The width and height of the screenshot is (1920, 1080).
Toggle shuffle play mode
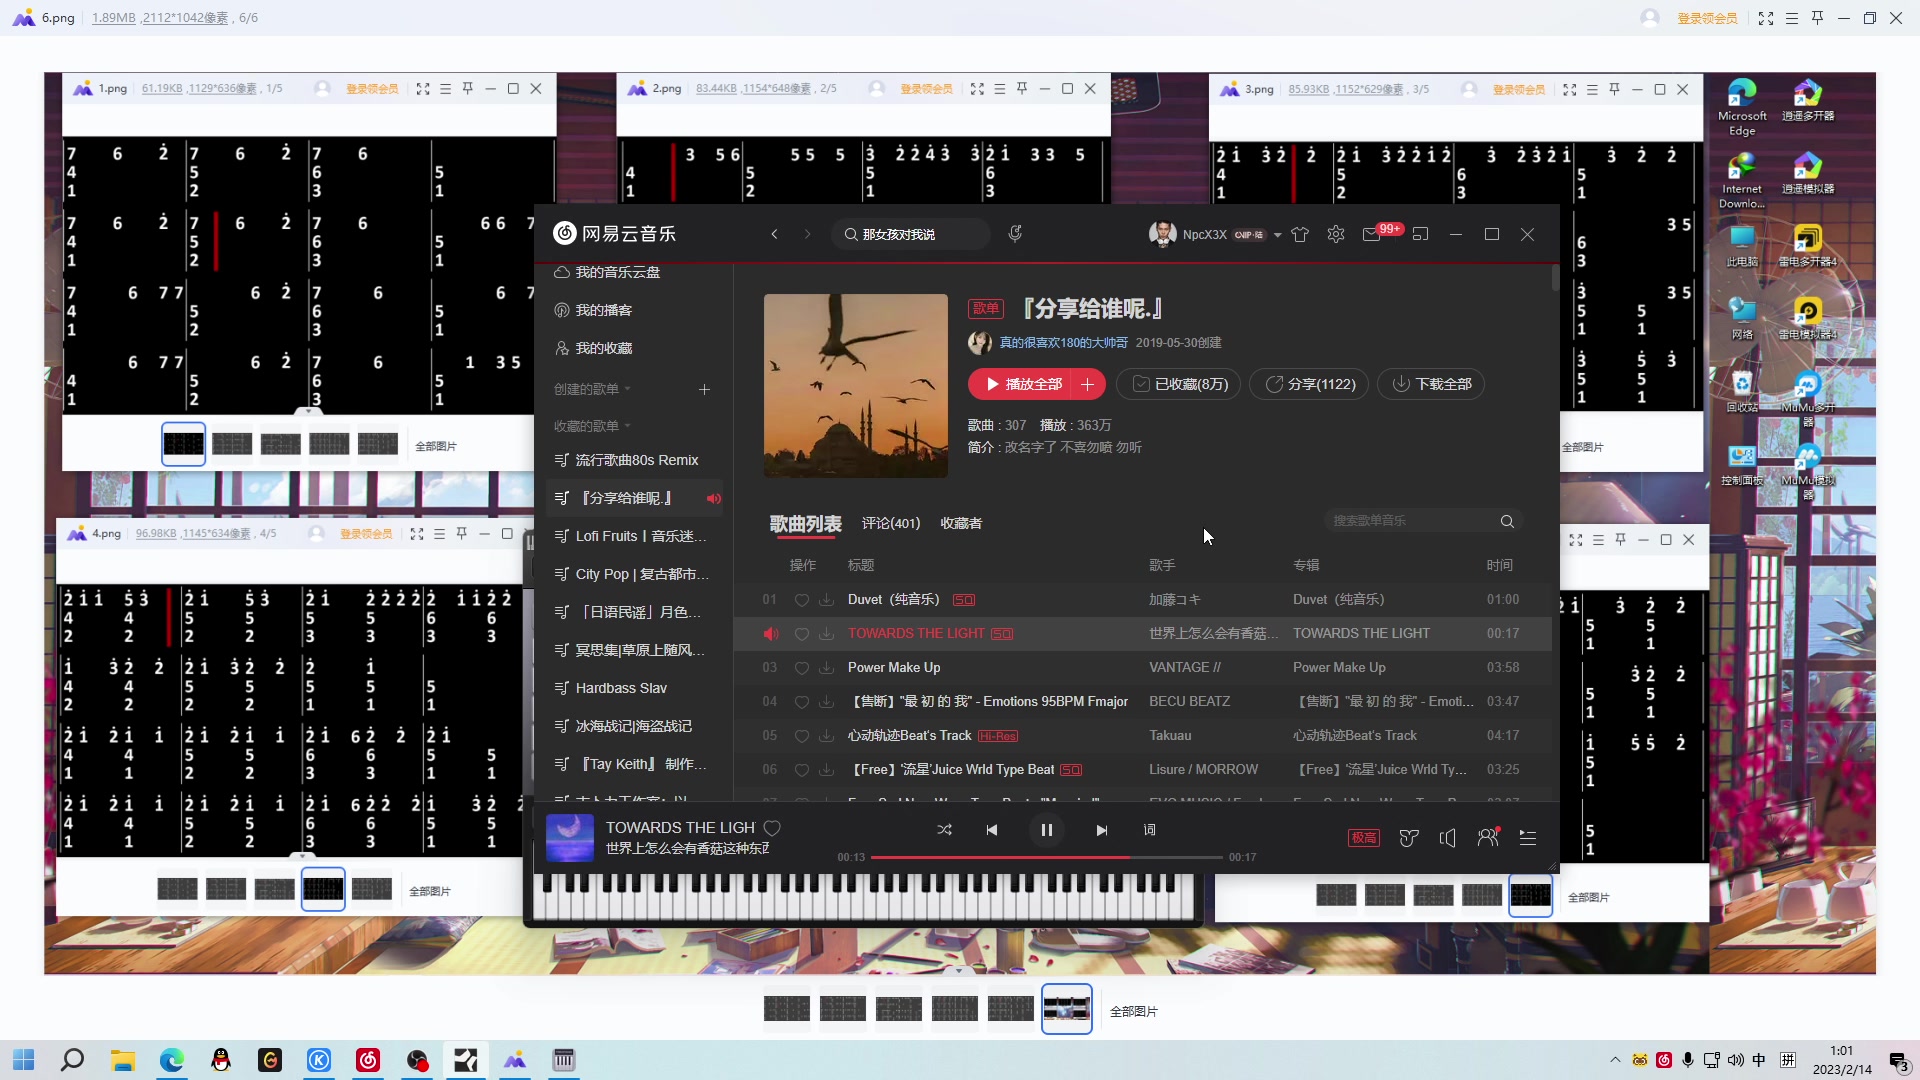tap(944, 829)
